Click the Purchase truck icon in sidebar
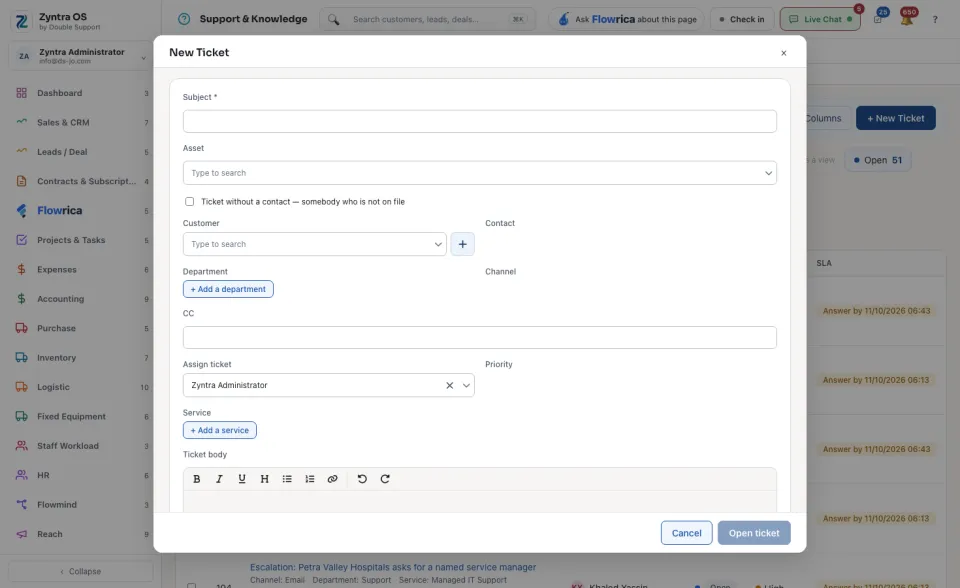Image resolution: width=960 pixels, height=588 pixels. [x=21, y=328]
